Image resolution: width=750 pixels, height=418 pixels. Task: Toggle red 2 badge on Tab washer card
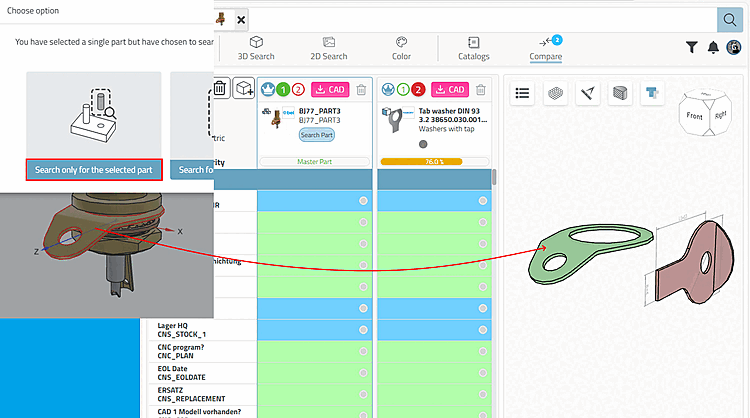coord(418,89)
